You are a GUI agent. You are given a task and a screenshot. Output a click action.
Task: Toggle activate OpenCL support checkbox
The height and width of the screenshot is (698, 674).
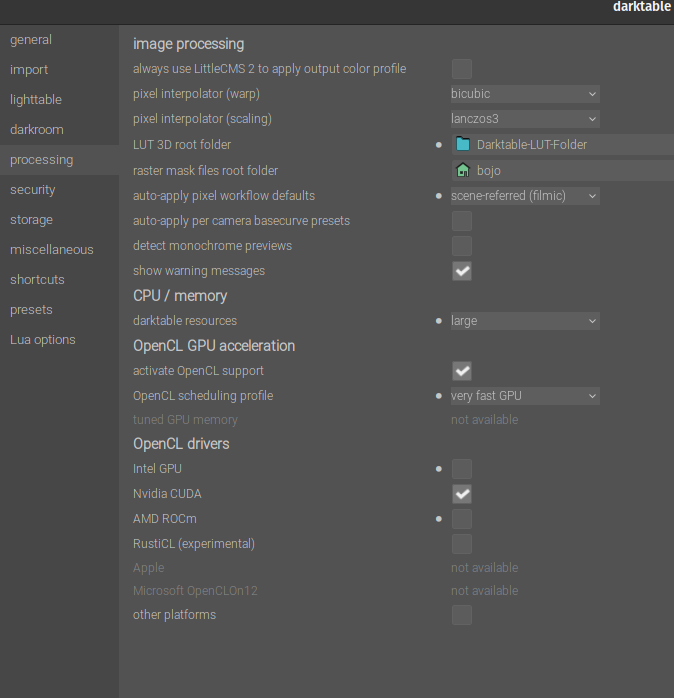point(462,371)
